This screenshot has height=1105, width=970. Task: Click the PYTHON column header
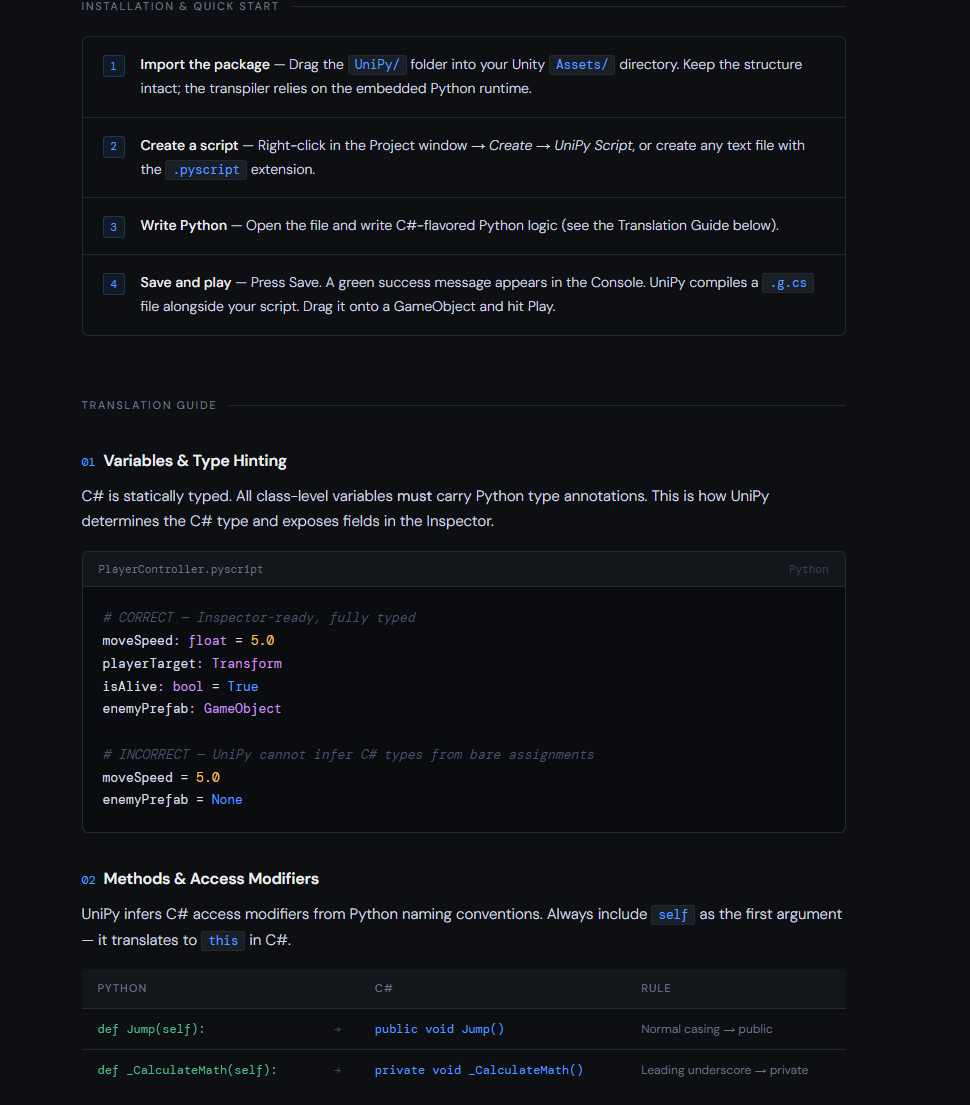122,988
